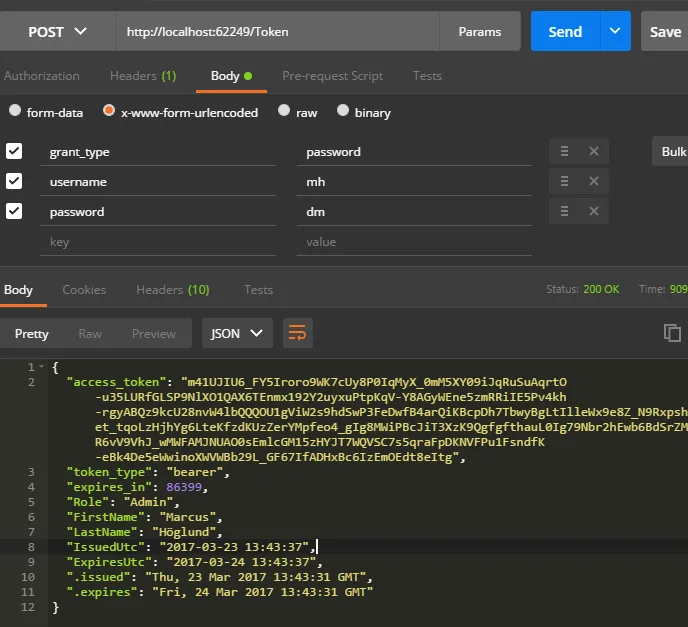Click the ".expires" date value
This screenshot has height=627, width=688.
tap(262, 592)
